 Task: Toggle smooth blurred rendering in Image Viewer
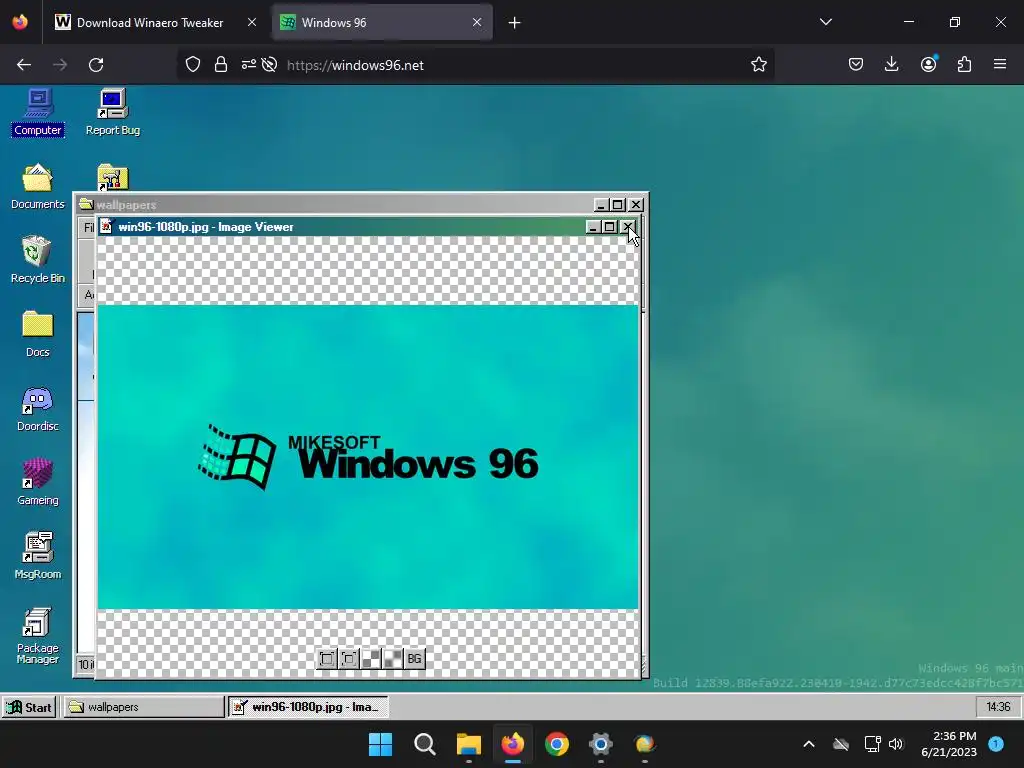(x=392, y=658)
